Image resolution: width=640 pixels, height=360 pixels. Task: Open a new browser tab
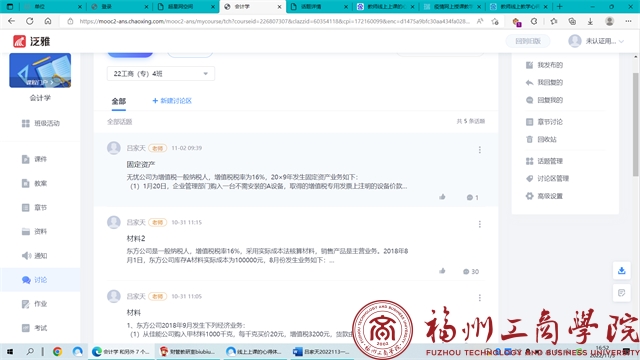click(560, 7)
